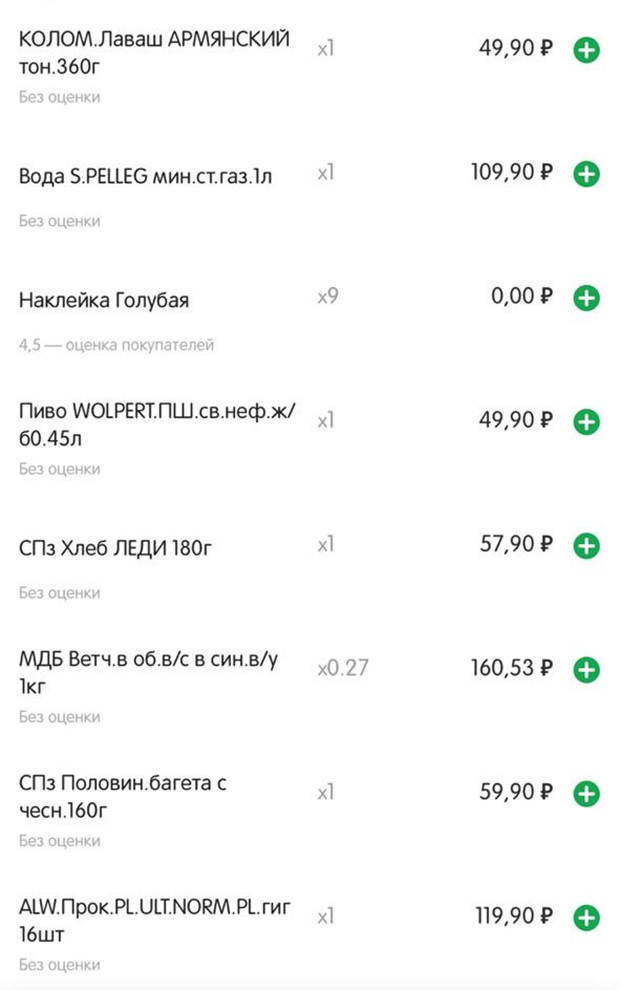Open Пиво WOLPERT.ПШ.св.неф product
620x990 pixels.
[x=157, y=424]
